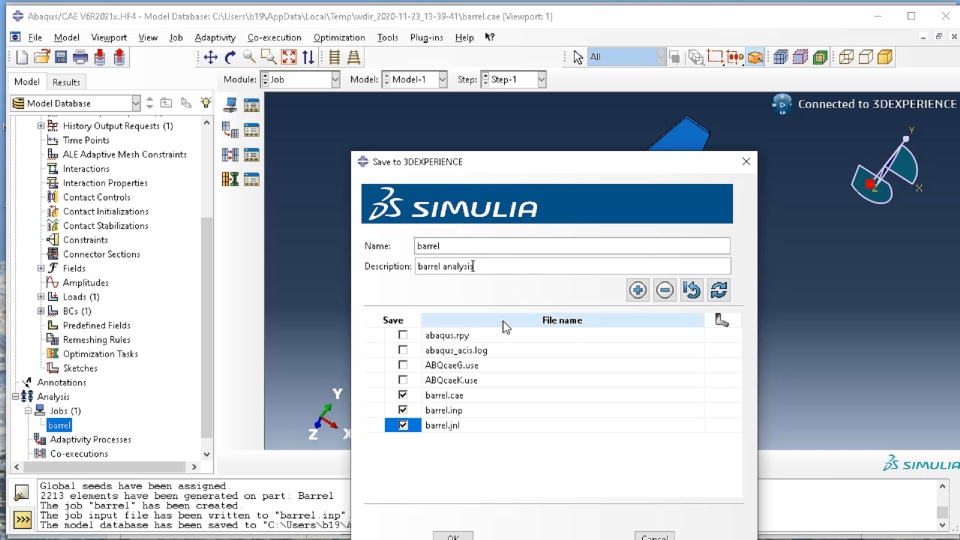Click the New Model Database icon

[22, 58]
